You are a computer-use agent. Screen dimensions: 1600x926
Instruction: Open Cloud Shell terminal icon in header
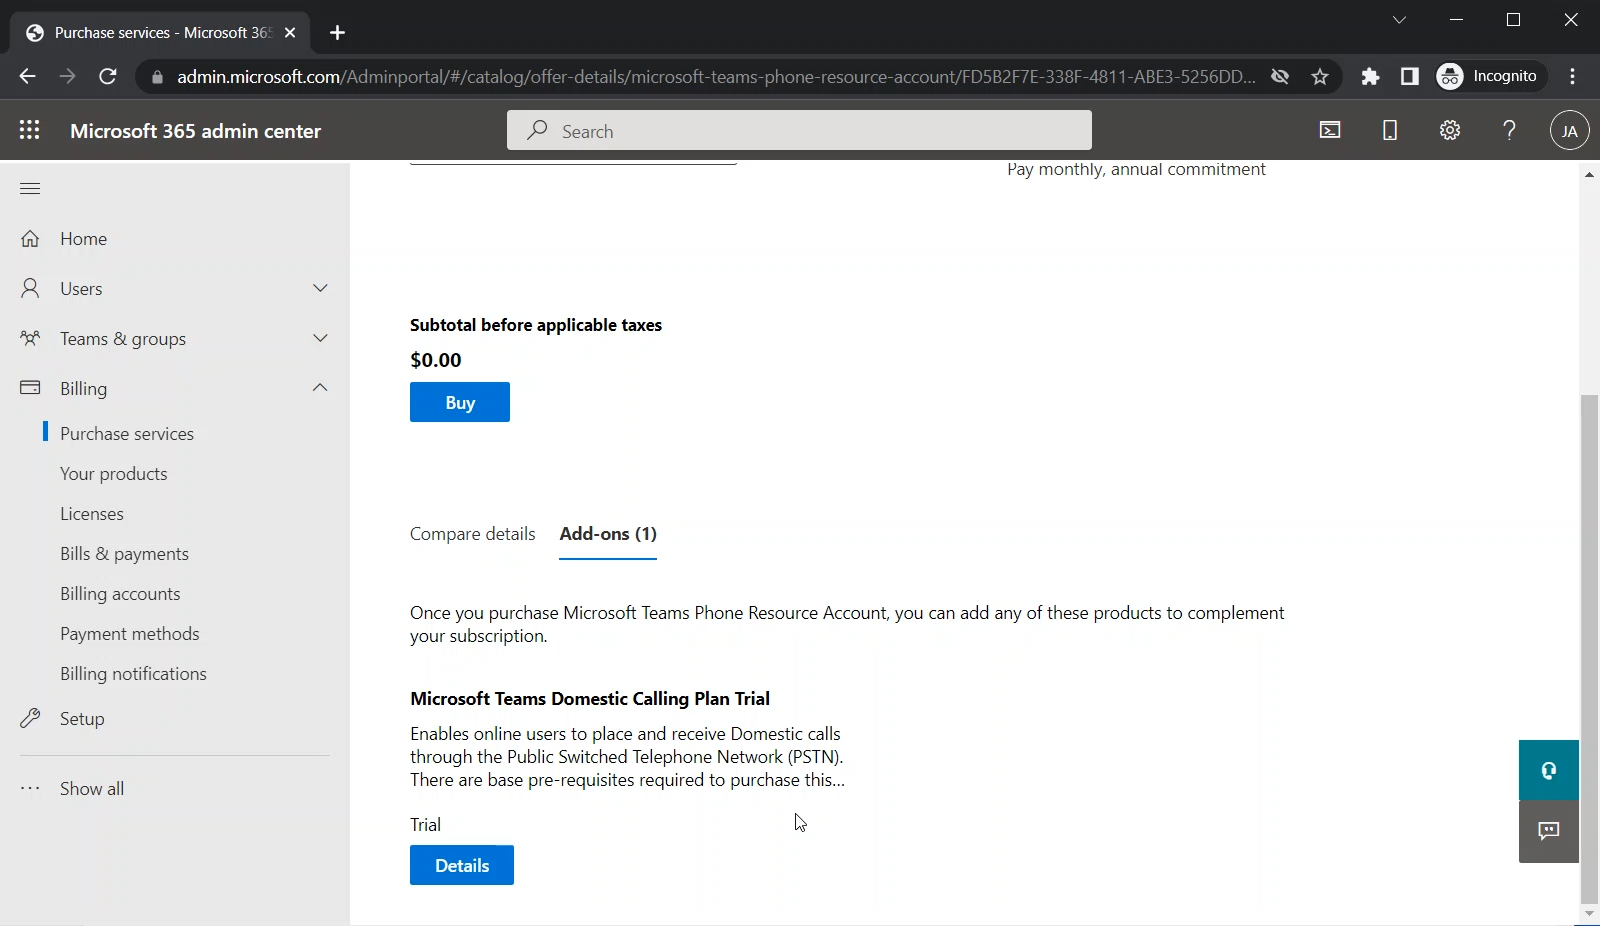click(x=1330, y=130)
